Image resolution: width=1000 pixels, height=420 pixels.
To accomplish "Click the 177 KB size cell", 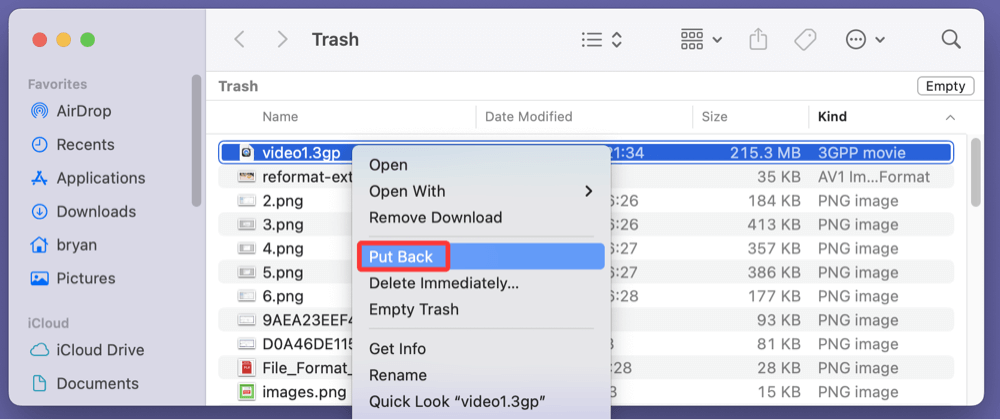I will pyautogui.click(x=776, y=296).
